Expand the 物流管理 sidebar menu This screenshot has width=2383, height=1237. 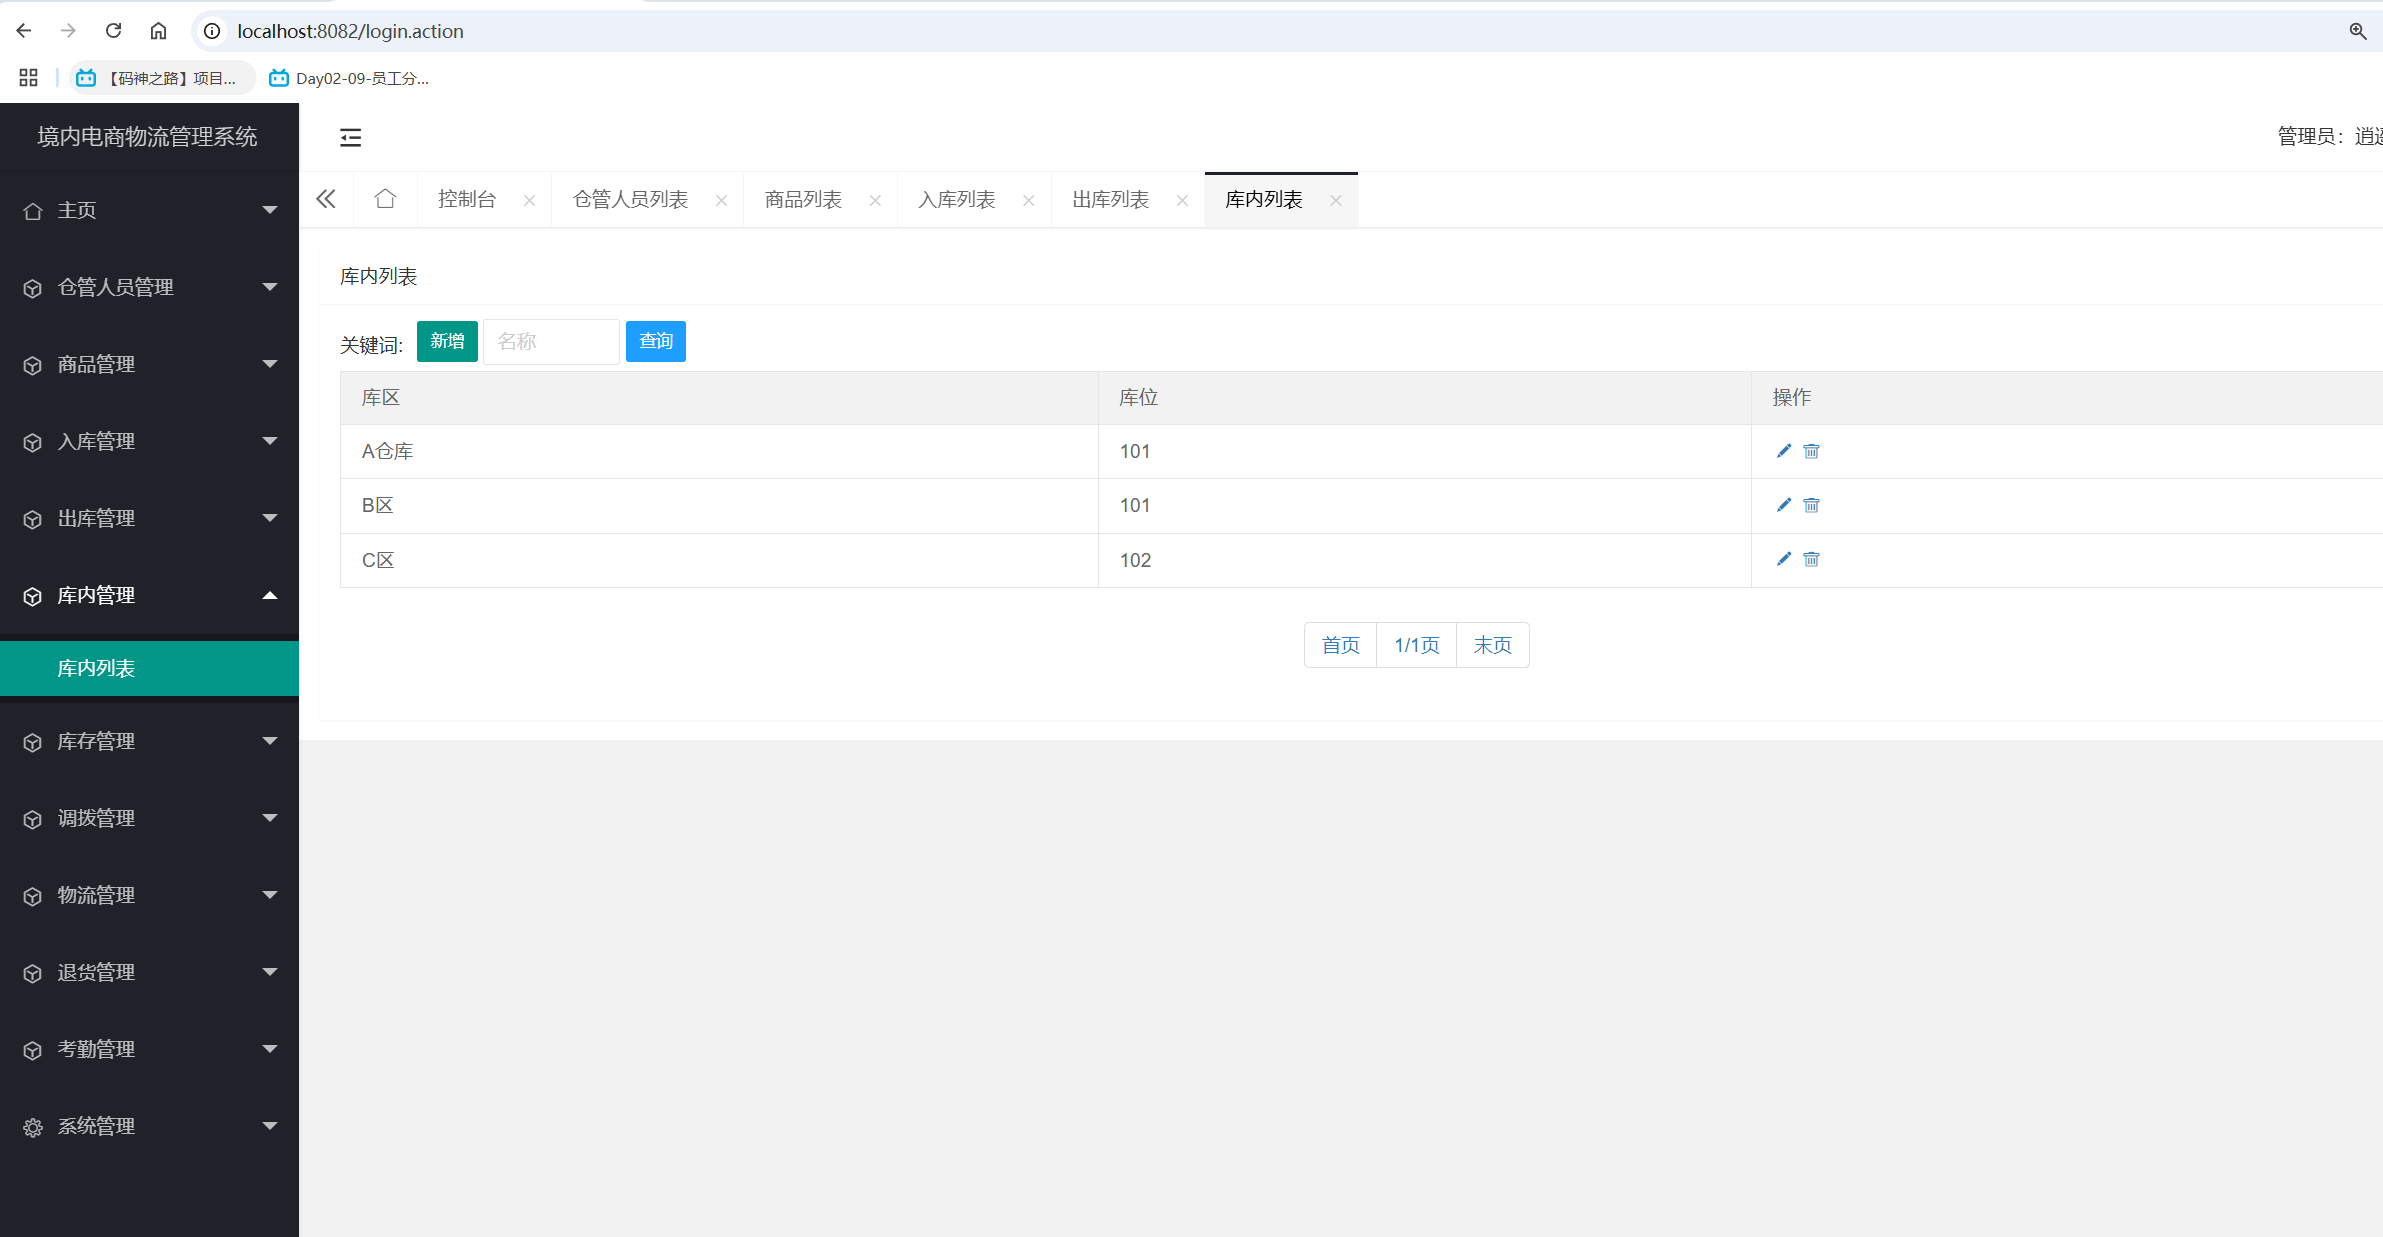150,895
